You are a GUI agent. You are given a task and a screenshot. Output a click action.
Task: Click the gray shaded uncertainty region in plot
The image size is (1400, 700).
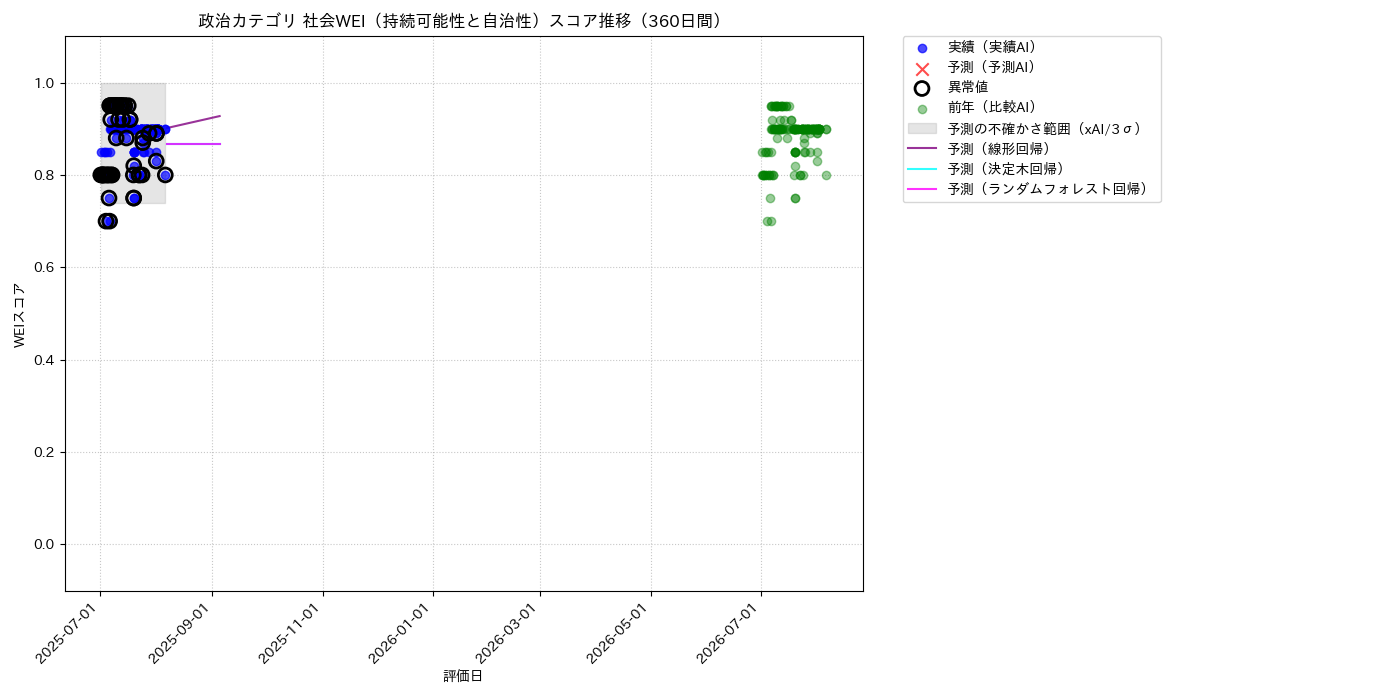click(133, 143)
